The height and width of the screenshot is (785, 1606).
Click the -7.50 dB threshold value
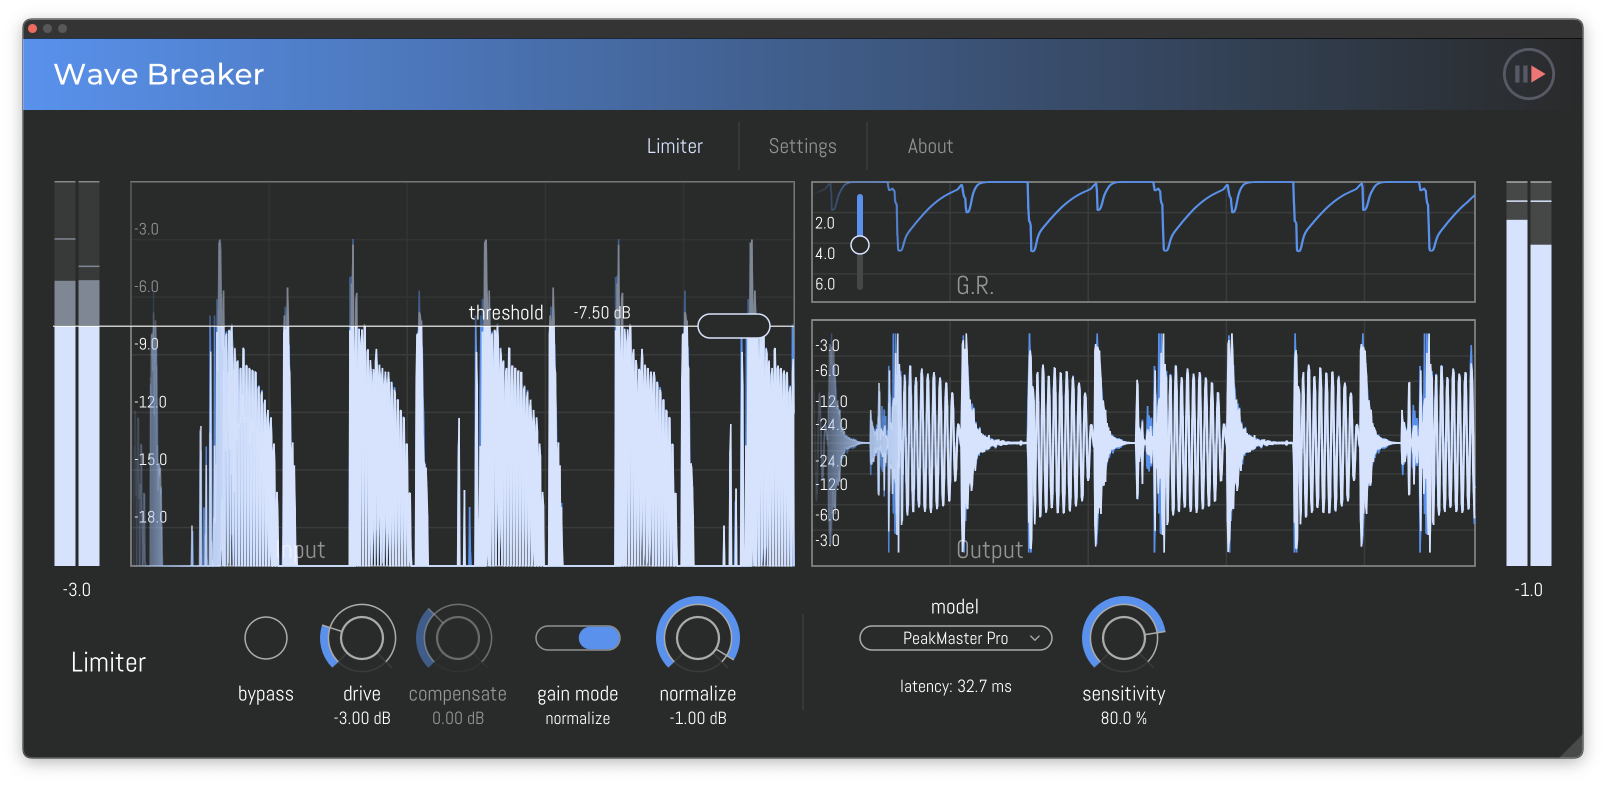click(x=602, y=313)
